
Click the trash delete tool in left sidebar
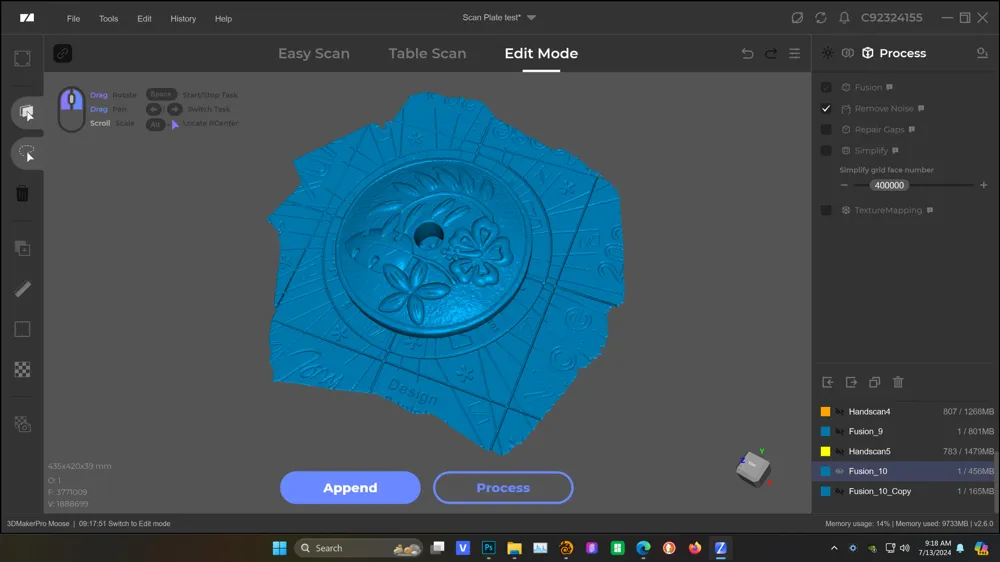(22, 194)
